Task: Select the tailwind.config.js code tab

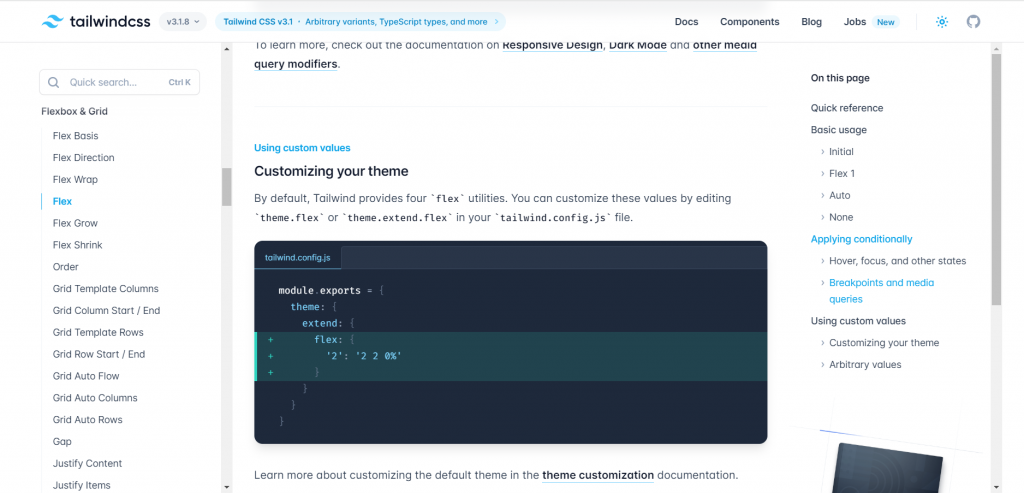Action: pos(299,257)
